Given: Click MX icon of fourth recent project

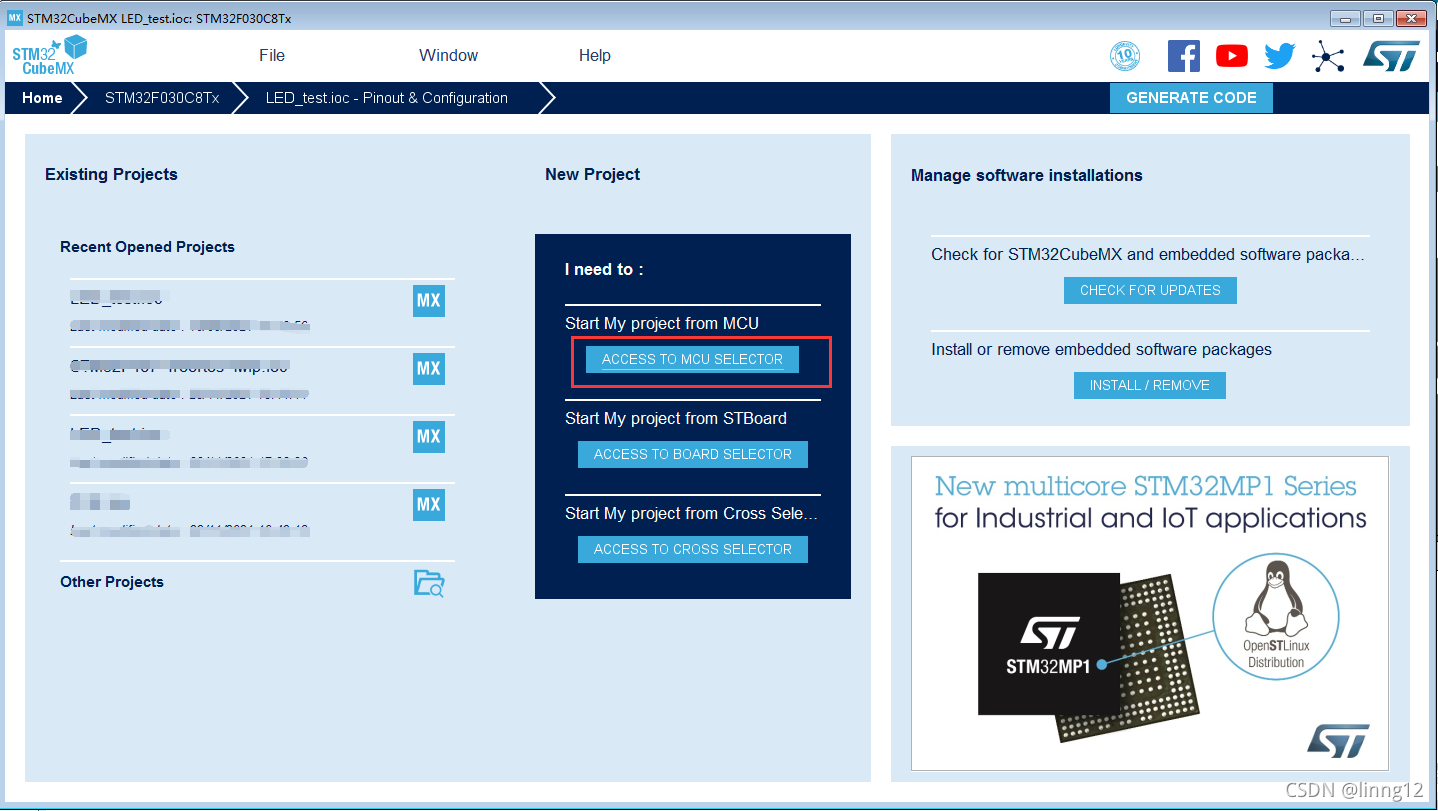Looking at the screenshot, I should [x=429, y=505].
